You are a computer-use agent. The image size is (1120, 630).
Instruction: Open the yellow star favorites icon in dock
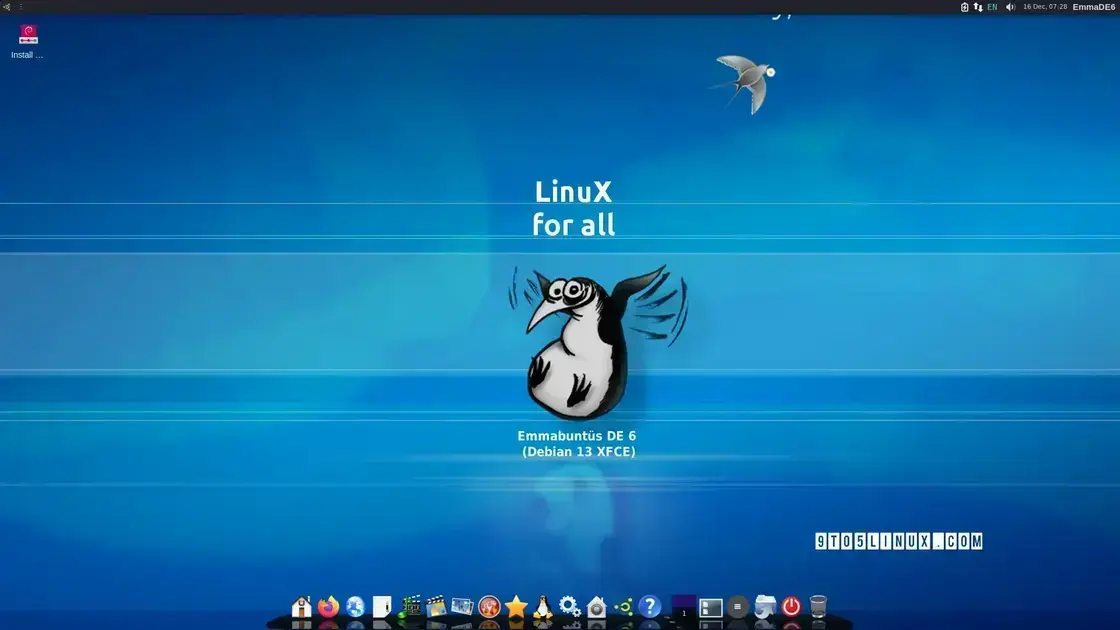(x=516, y=606)
